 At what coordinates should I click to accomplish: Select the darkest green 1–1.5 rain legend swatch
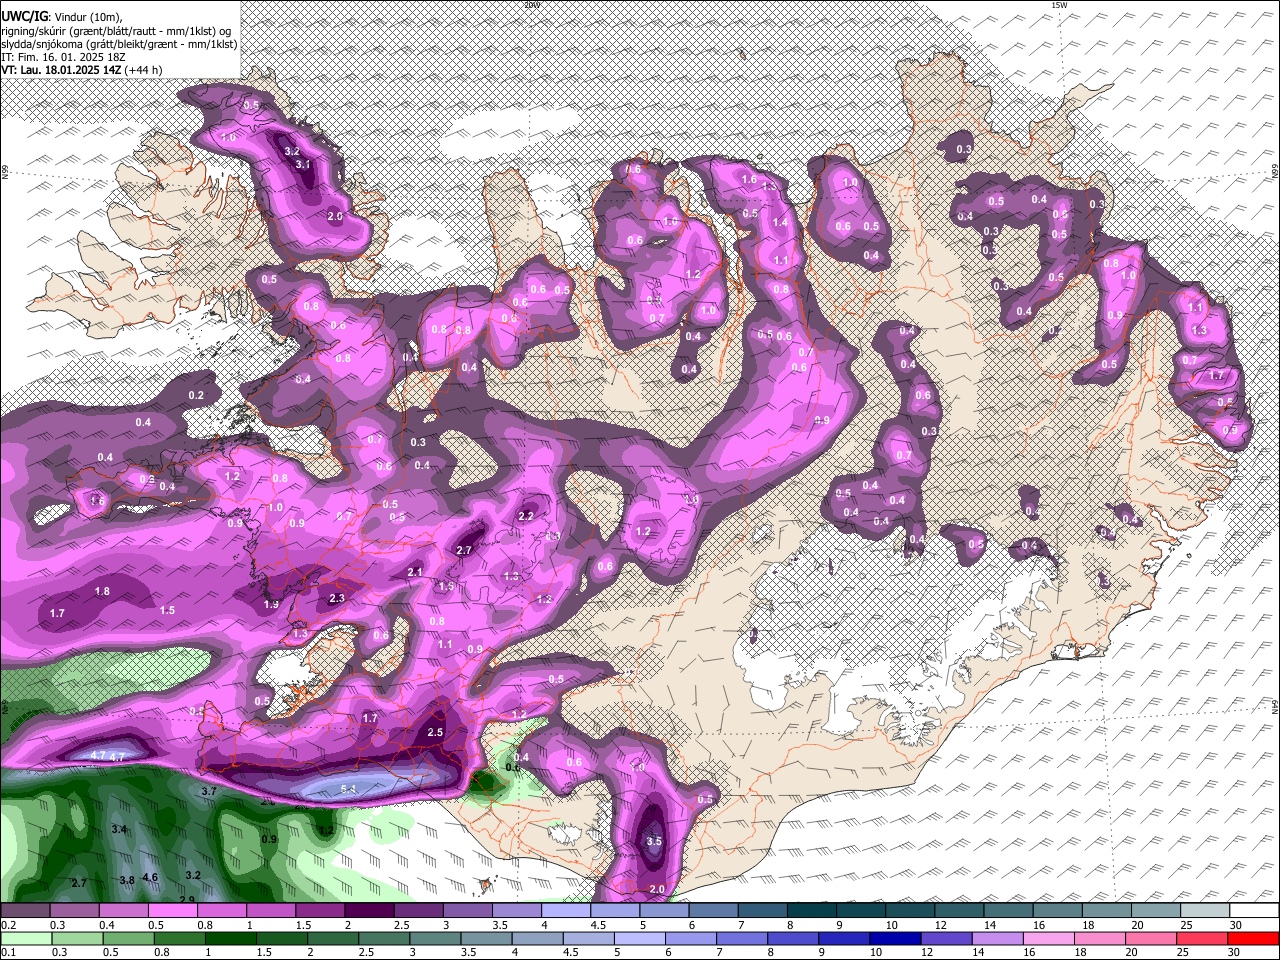click(x=231, y=938)
